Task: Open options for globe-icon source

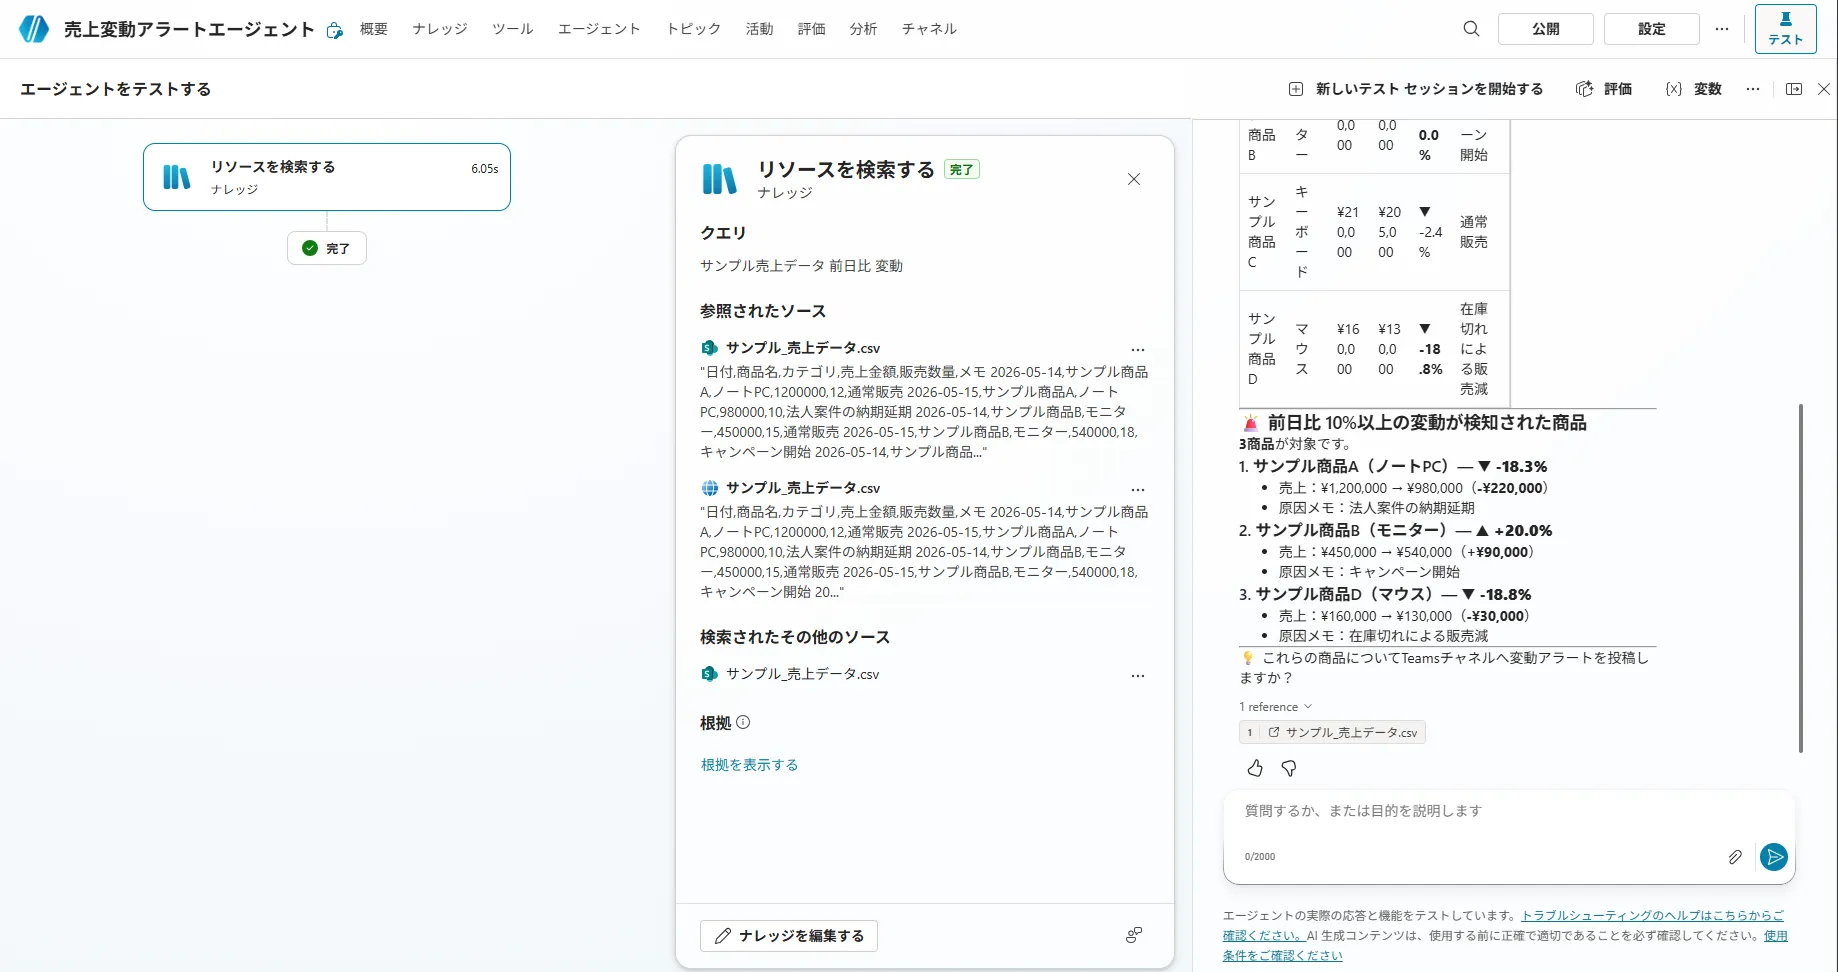Action: (1137, 490)
